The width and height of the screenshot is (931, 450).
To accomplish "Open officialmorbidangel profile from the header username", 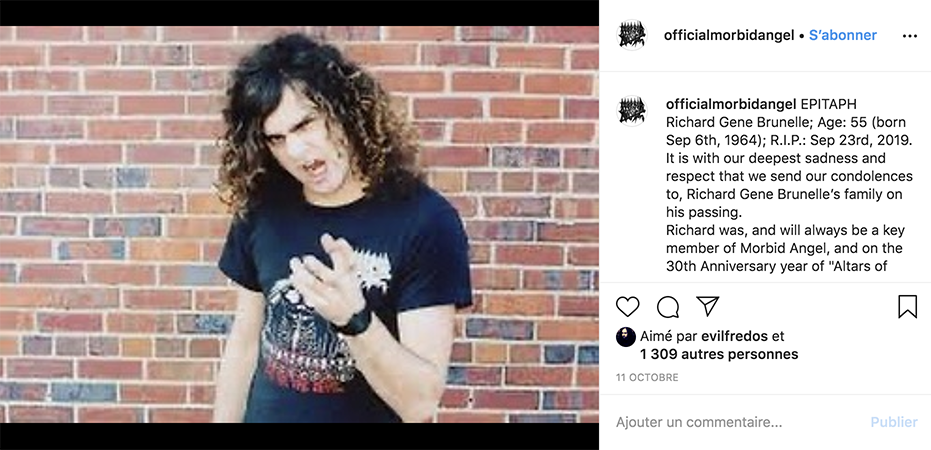I will click(x=729, y=35).
